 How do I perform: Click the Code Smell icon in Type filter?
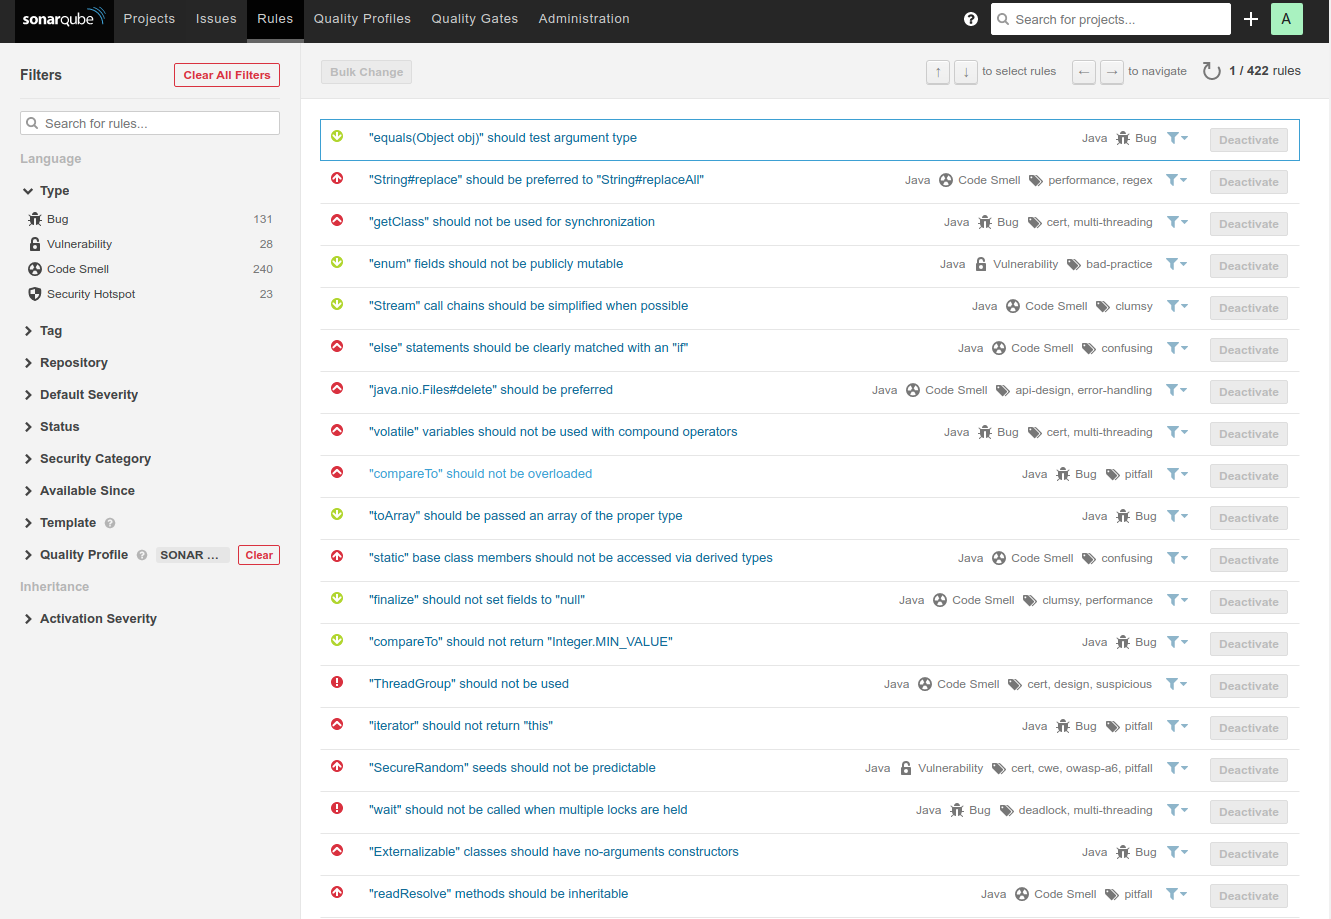[x=37, y=268]
